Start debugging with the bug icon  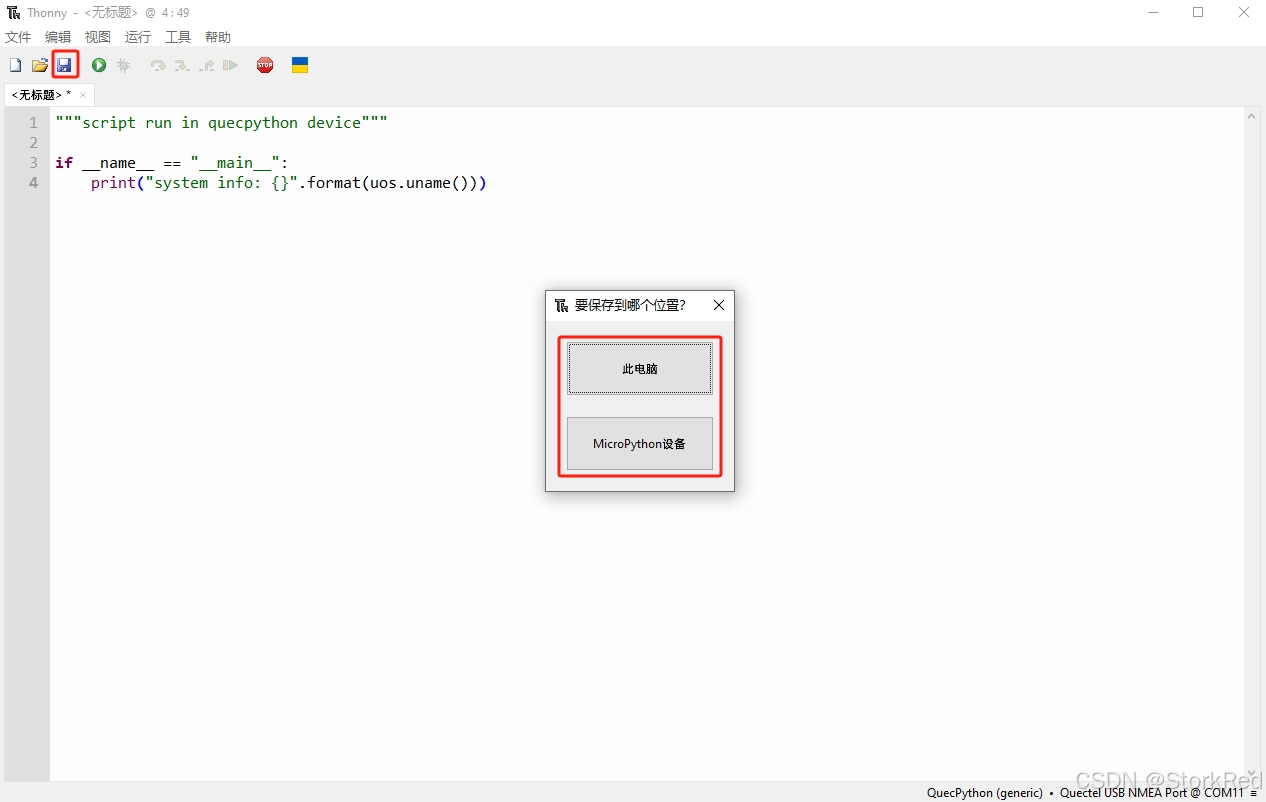click(124, 65)
